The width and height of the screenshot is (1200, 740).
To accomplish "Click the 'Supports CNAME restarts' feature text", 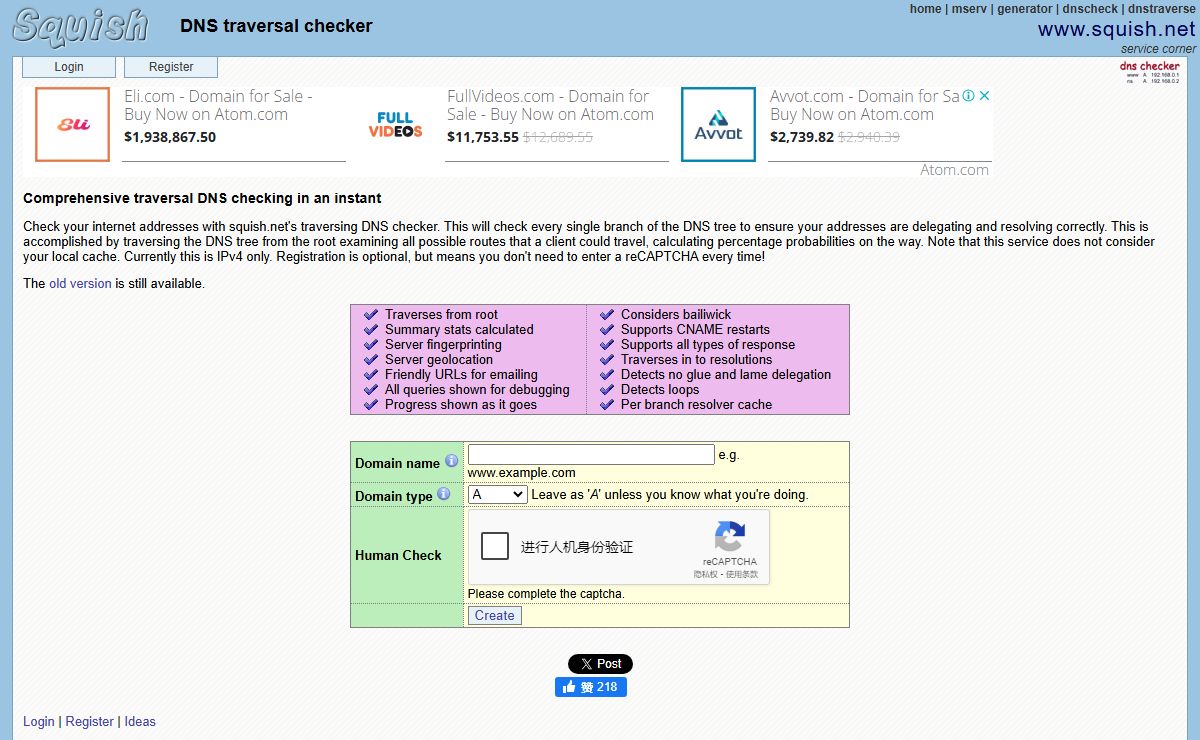I will 695,329.
